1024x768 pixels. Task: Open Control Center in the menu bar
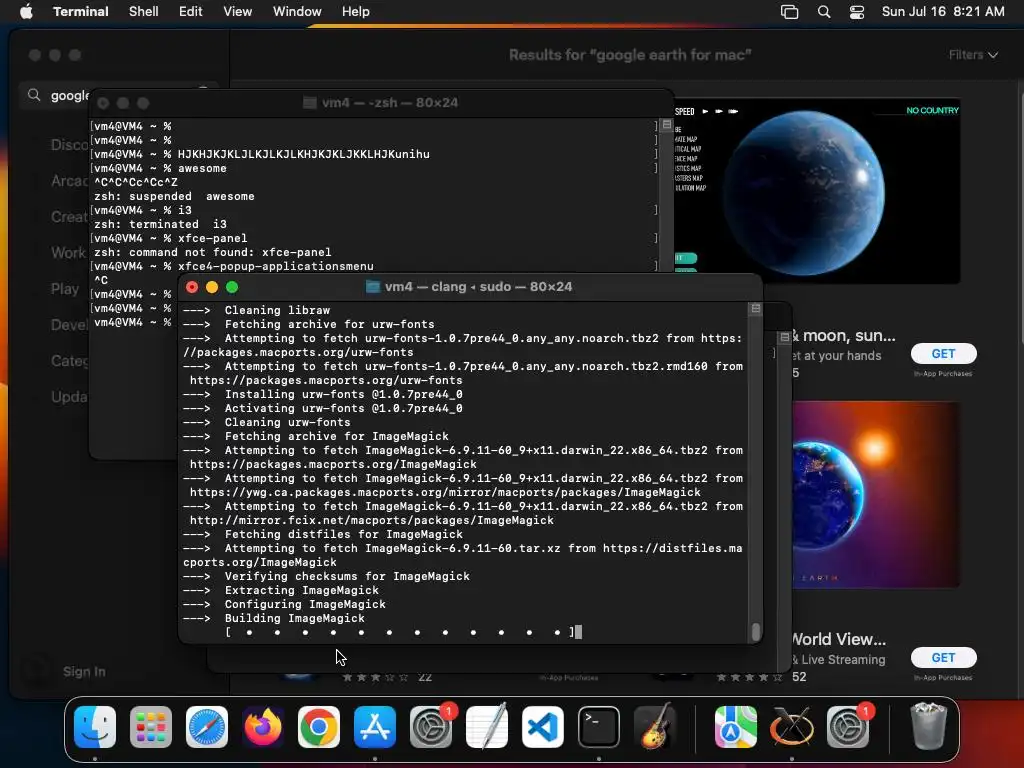click(857, 12)
